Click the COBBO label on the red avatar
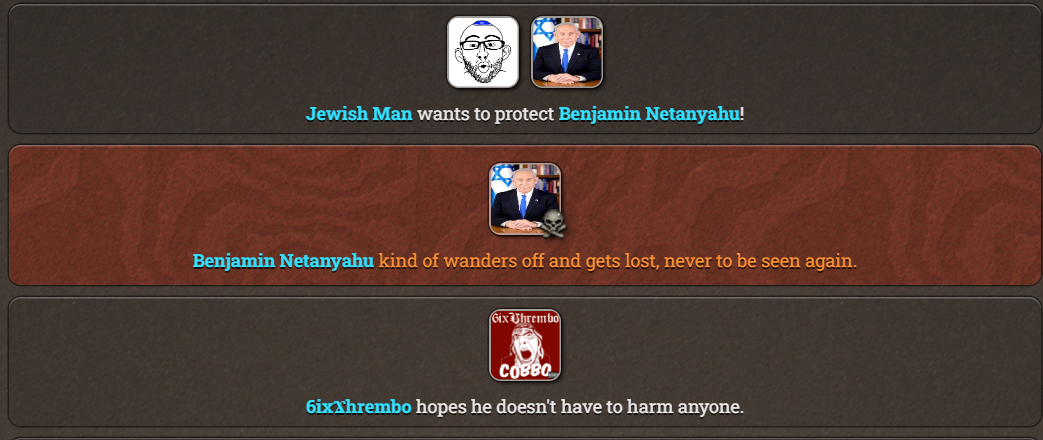 tap(525, 369)
